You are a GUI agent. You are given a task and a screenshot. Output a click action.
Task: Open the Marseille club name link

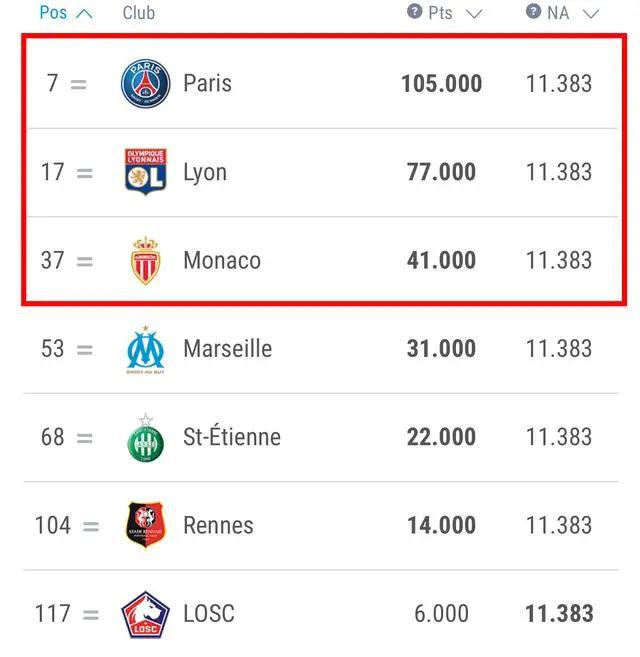[x=228, y=349]
